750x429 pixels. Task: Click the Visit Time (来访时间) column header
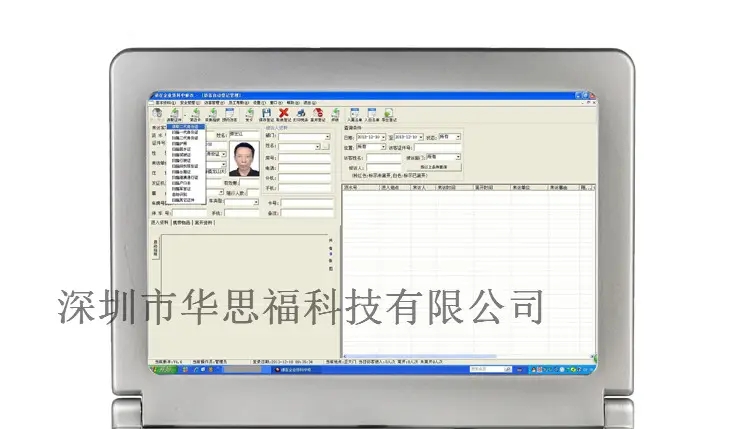[x=454, y=187]
